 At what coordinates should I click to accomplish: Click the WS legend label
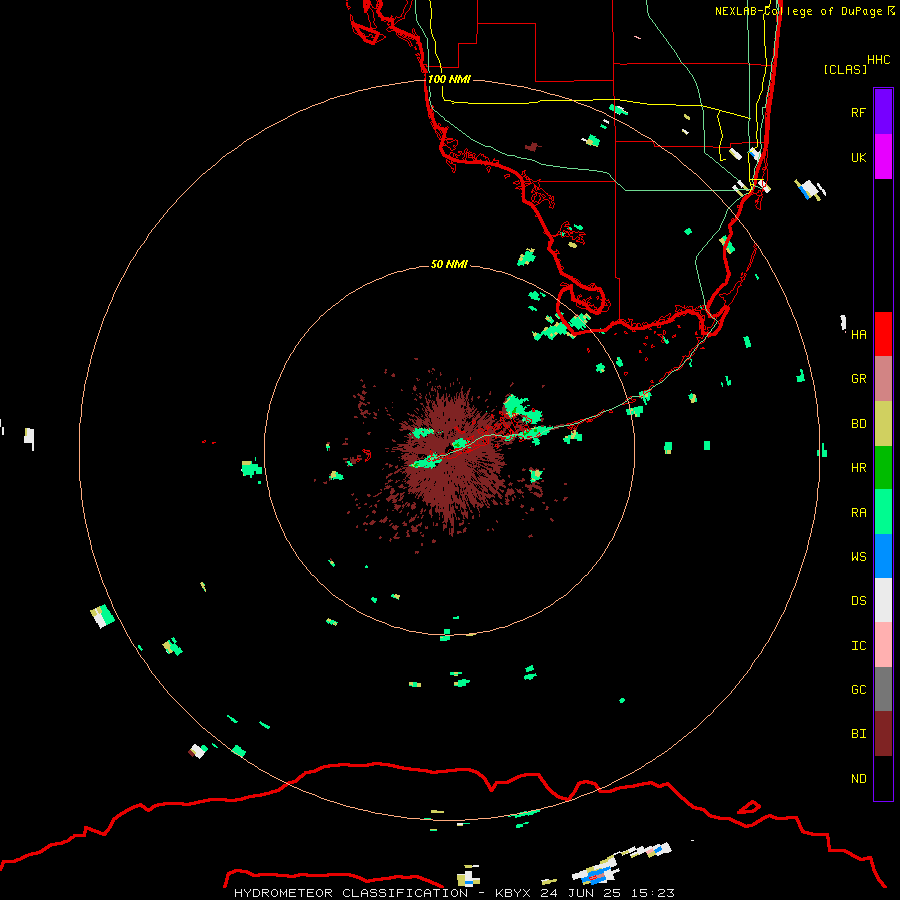click(x=858, y=556)
